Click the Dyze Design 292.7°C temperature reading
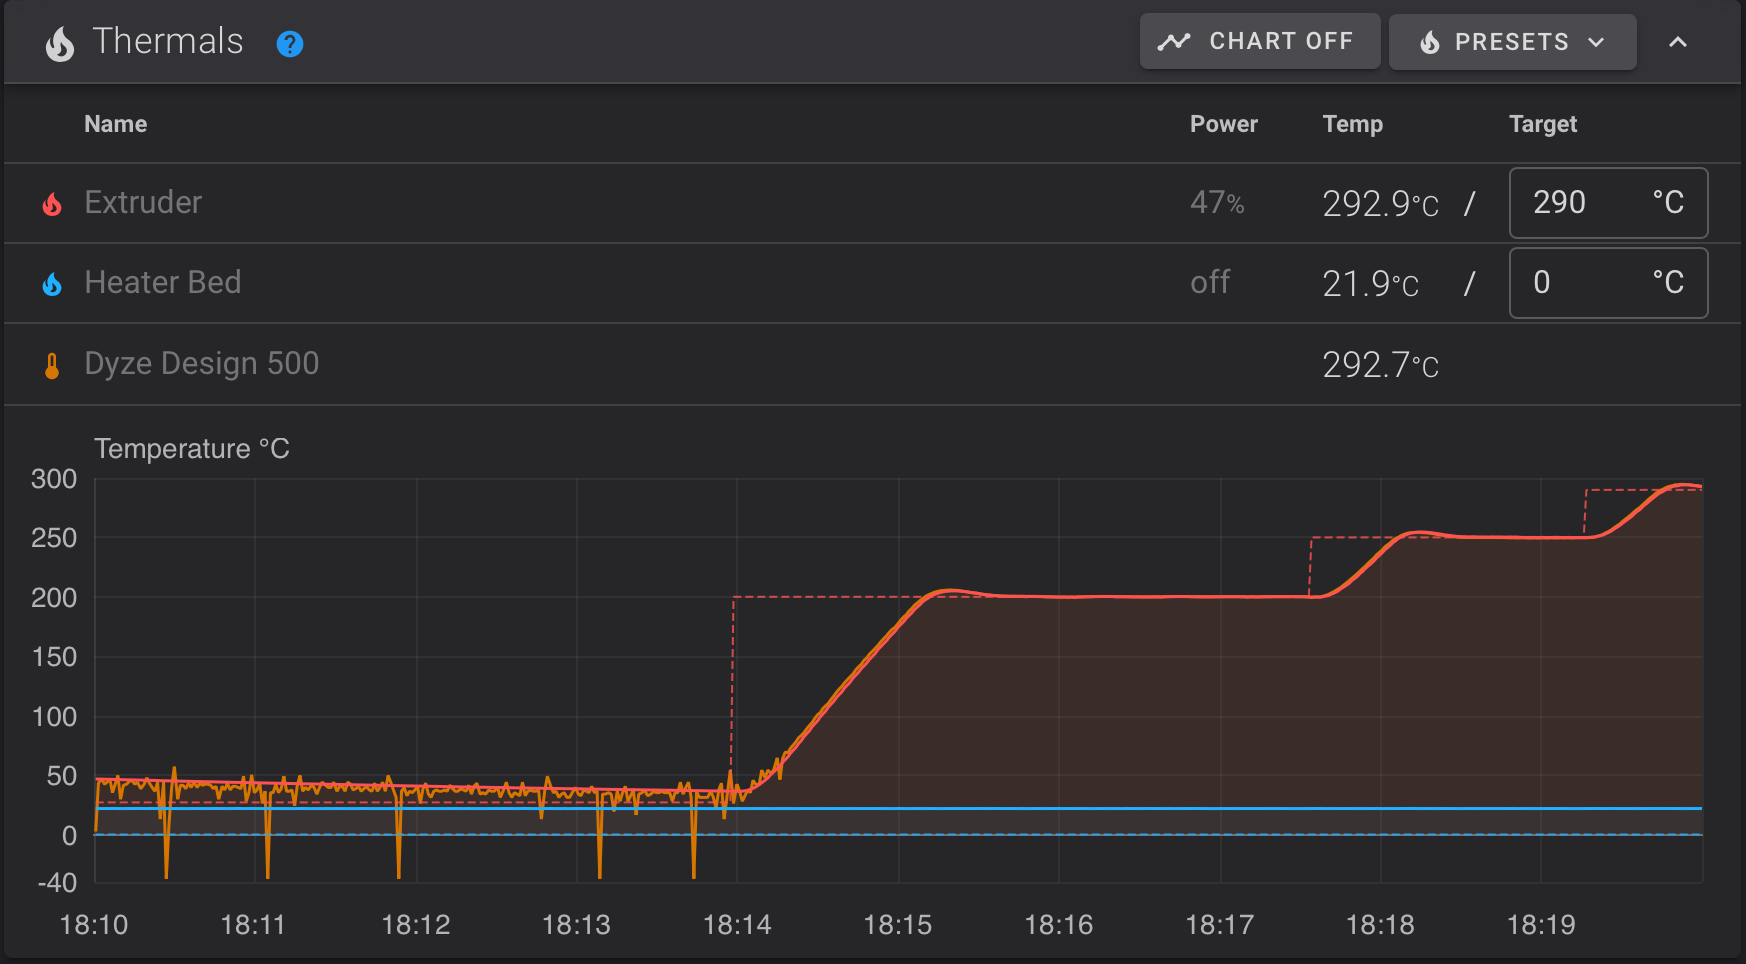The width and height of the screenshot is (1746, 964). (1380, 365)
